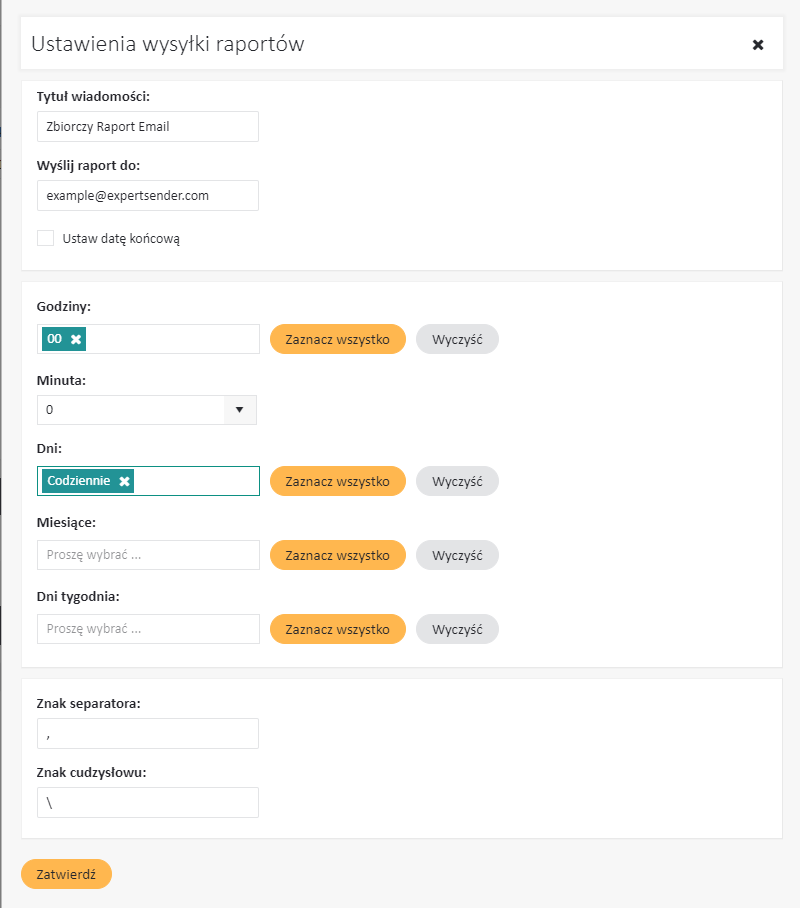Screen dimensions: 800x908
Task: Clear the Miesiące selection
Action: pyautogui.click(x=457, y=555)
